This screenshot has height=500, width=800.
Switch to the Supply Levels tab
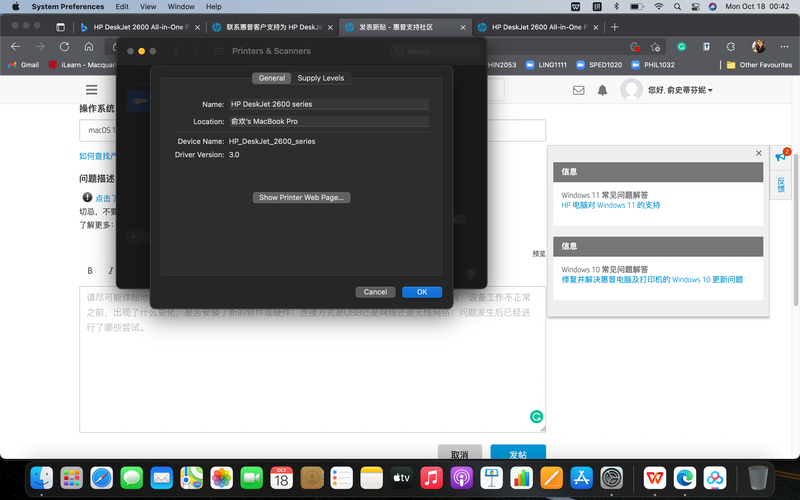320,78
